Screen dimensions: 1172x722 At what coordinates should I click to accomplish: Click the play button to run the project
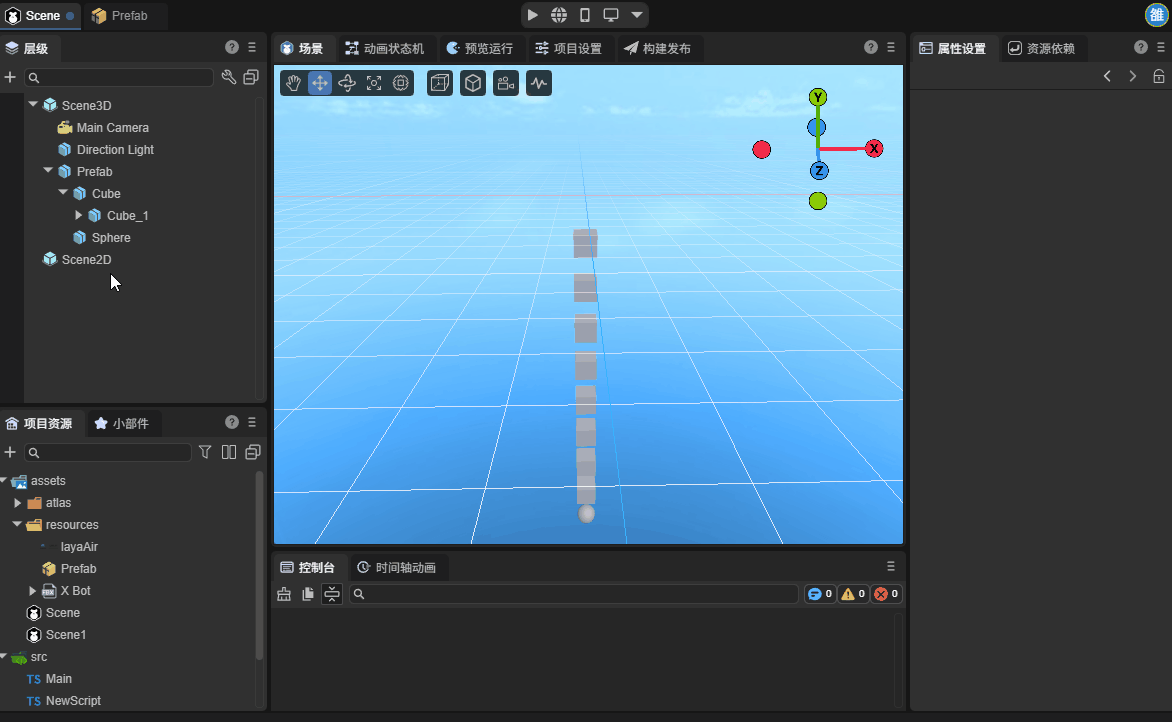point(533,15)
